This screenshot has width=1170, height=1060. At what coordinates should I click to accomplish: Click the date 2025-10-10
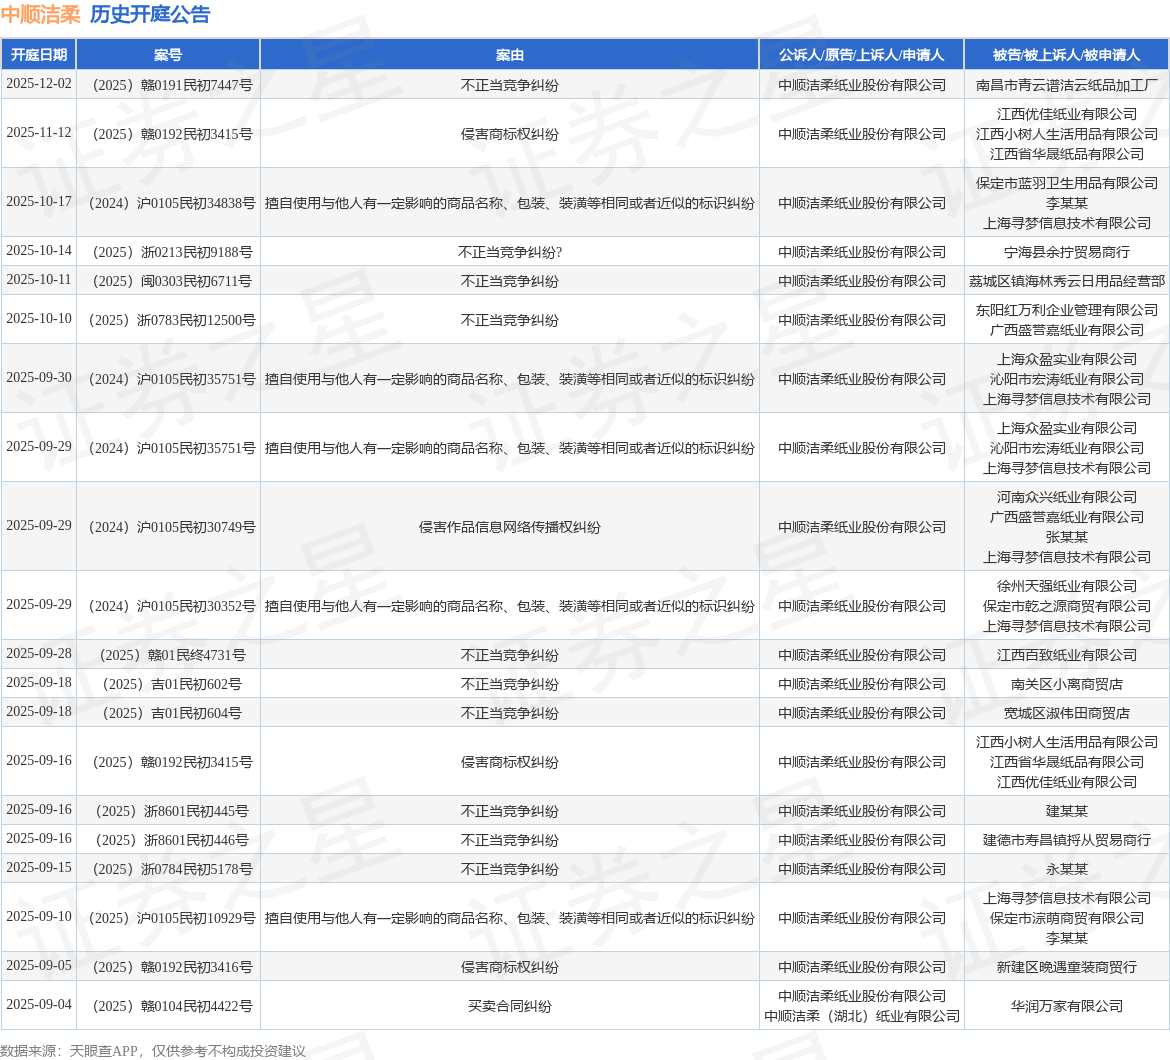(x=39, y=319)
